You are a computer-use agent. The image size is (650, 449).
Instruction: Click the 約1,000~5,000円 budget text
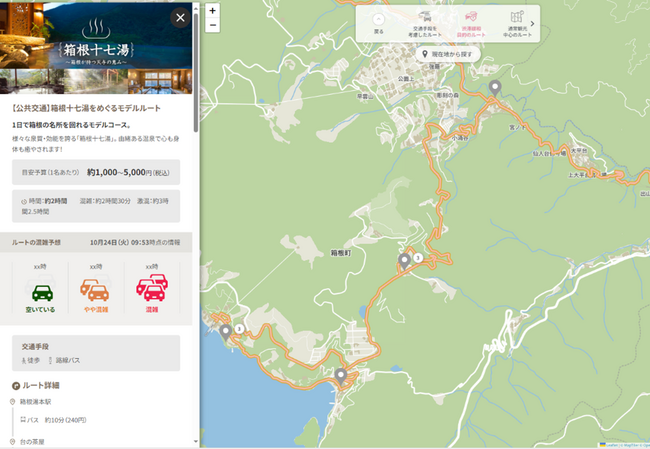click(128, 172)
